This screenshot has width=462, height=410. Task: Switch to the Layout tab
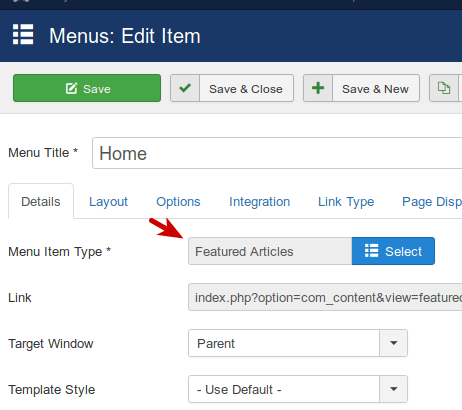pos(108,201)
